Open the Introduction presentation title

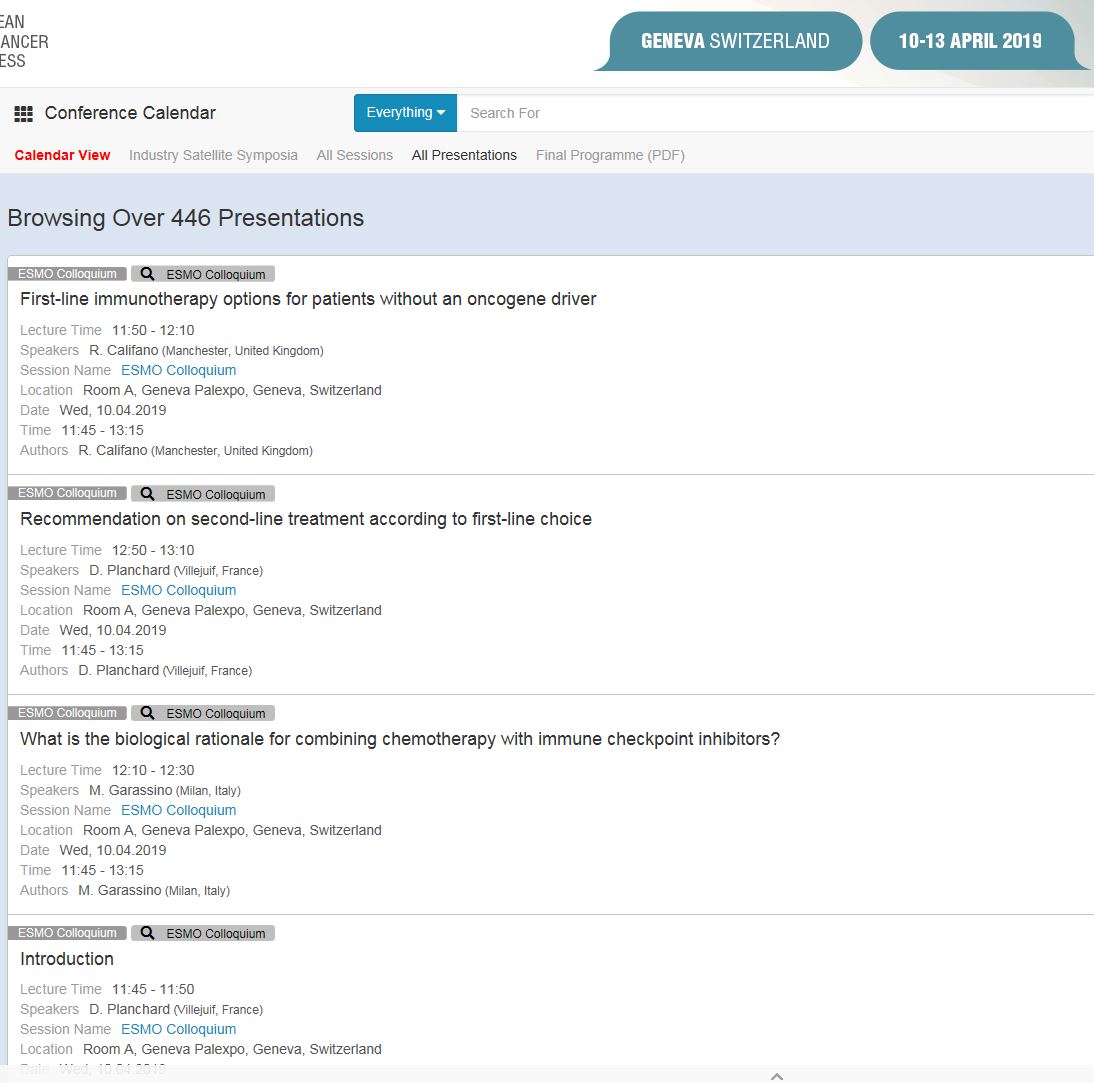[x=67, y=959]
